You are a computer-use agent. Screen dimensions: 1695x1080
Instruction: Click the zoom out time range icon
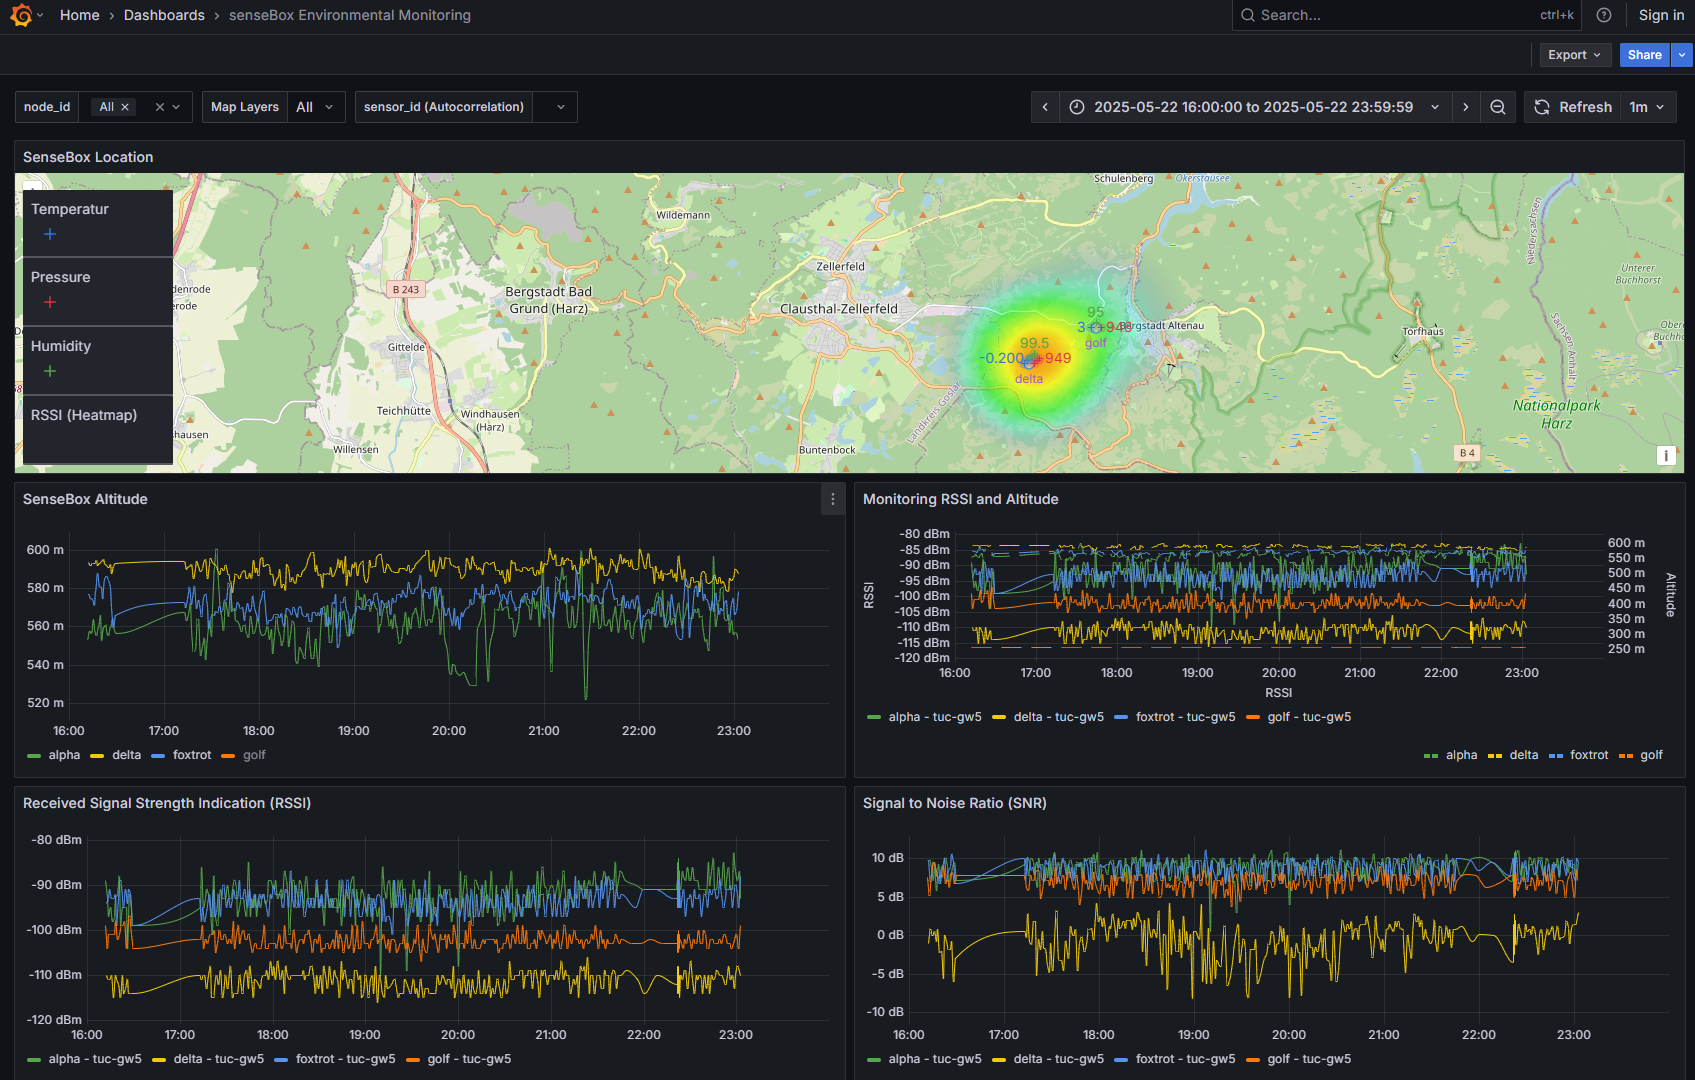[1498, 107]
